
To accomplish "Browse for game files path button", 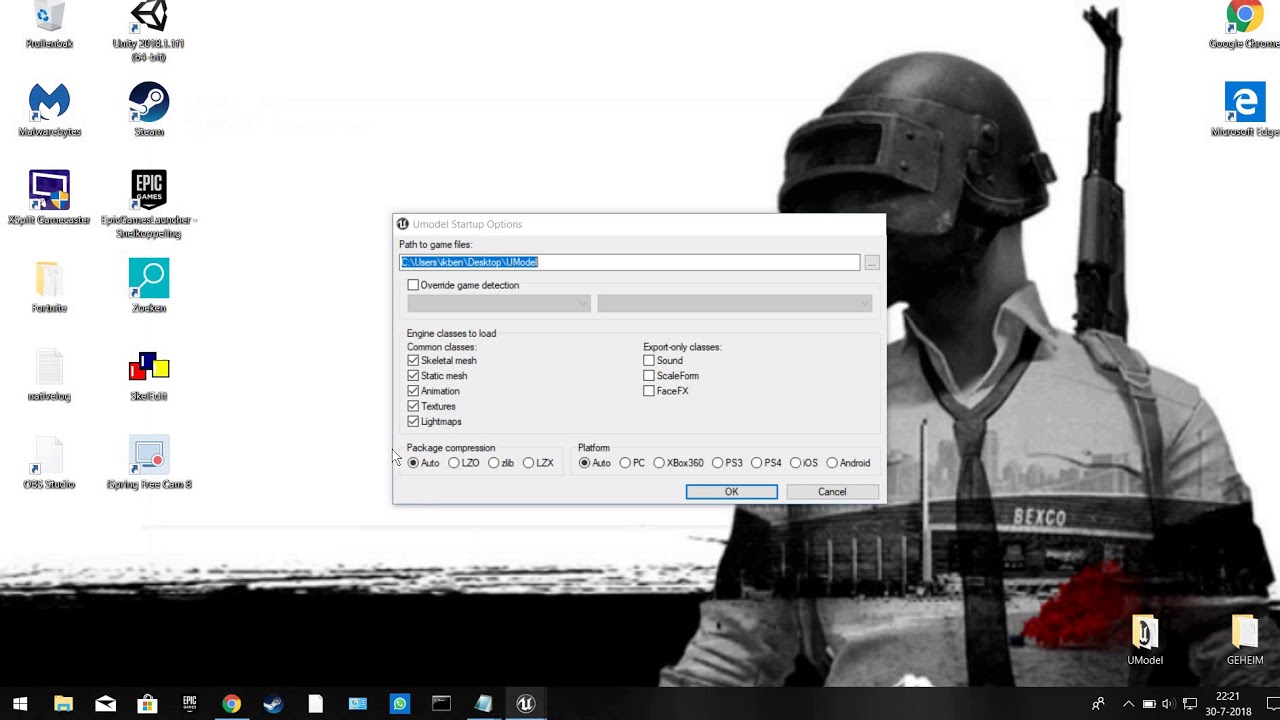I will pyautogui.click(x=872, y=262).
